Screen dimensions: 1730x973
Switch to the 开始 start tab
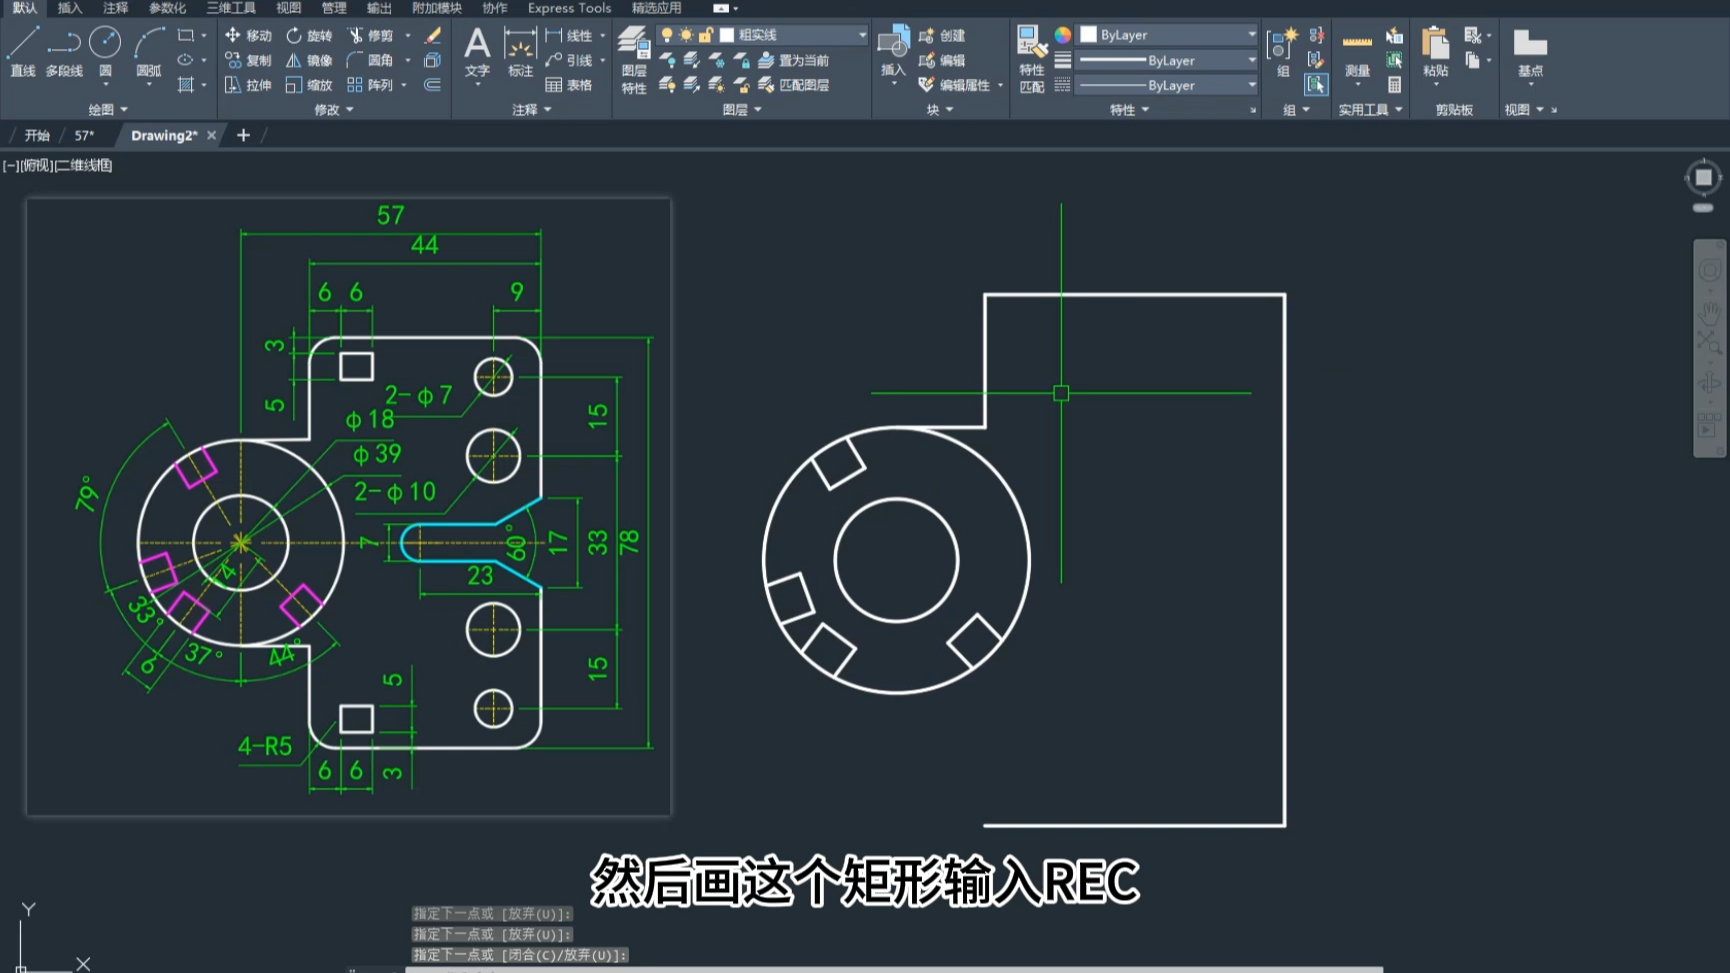(37, 135)
